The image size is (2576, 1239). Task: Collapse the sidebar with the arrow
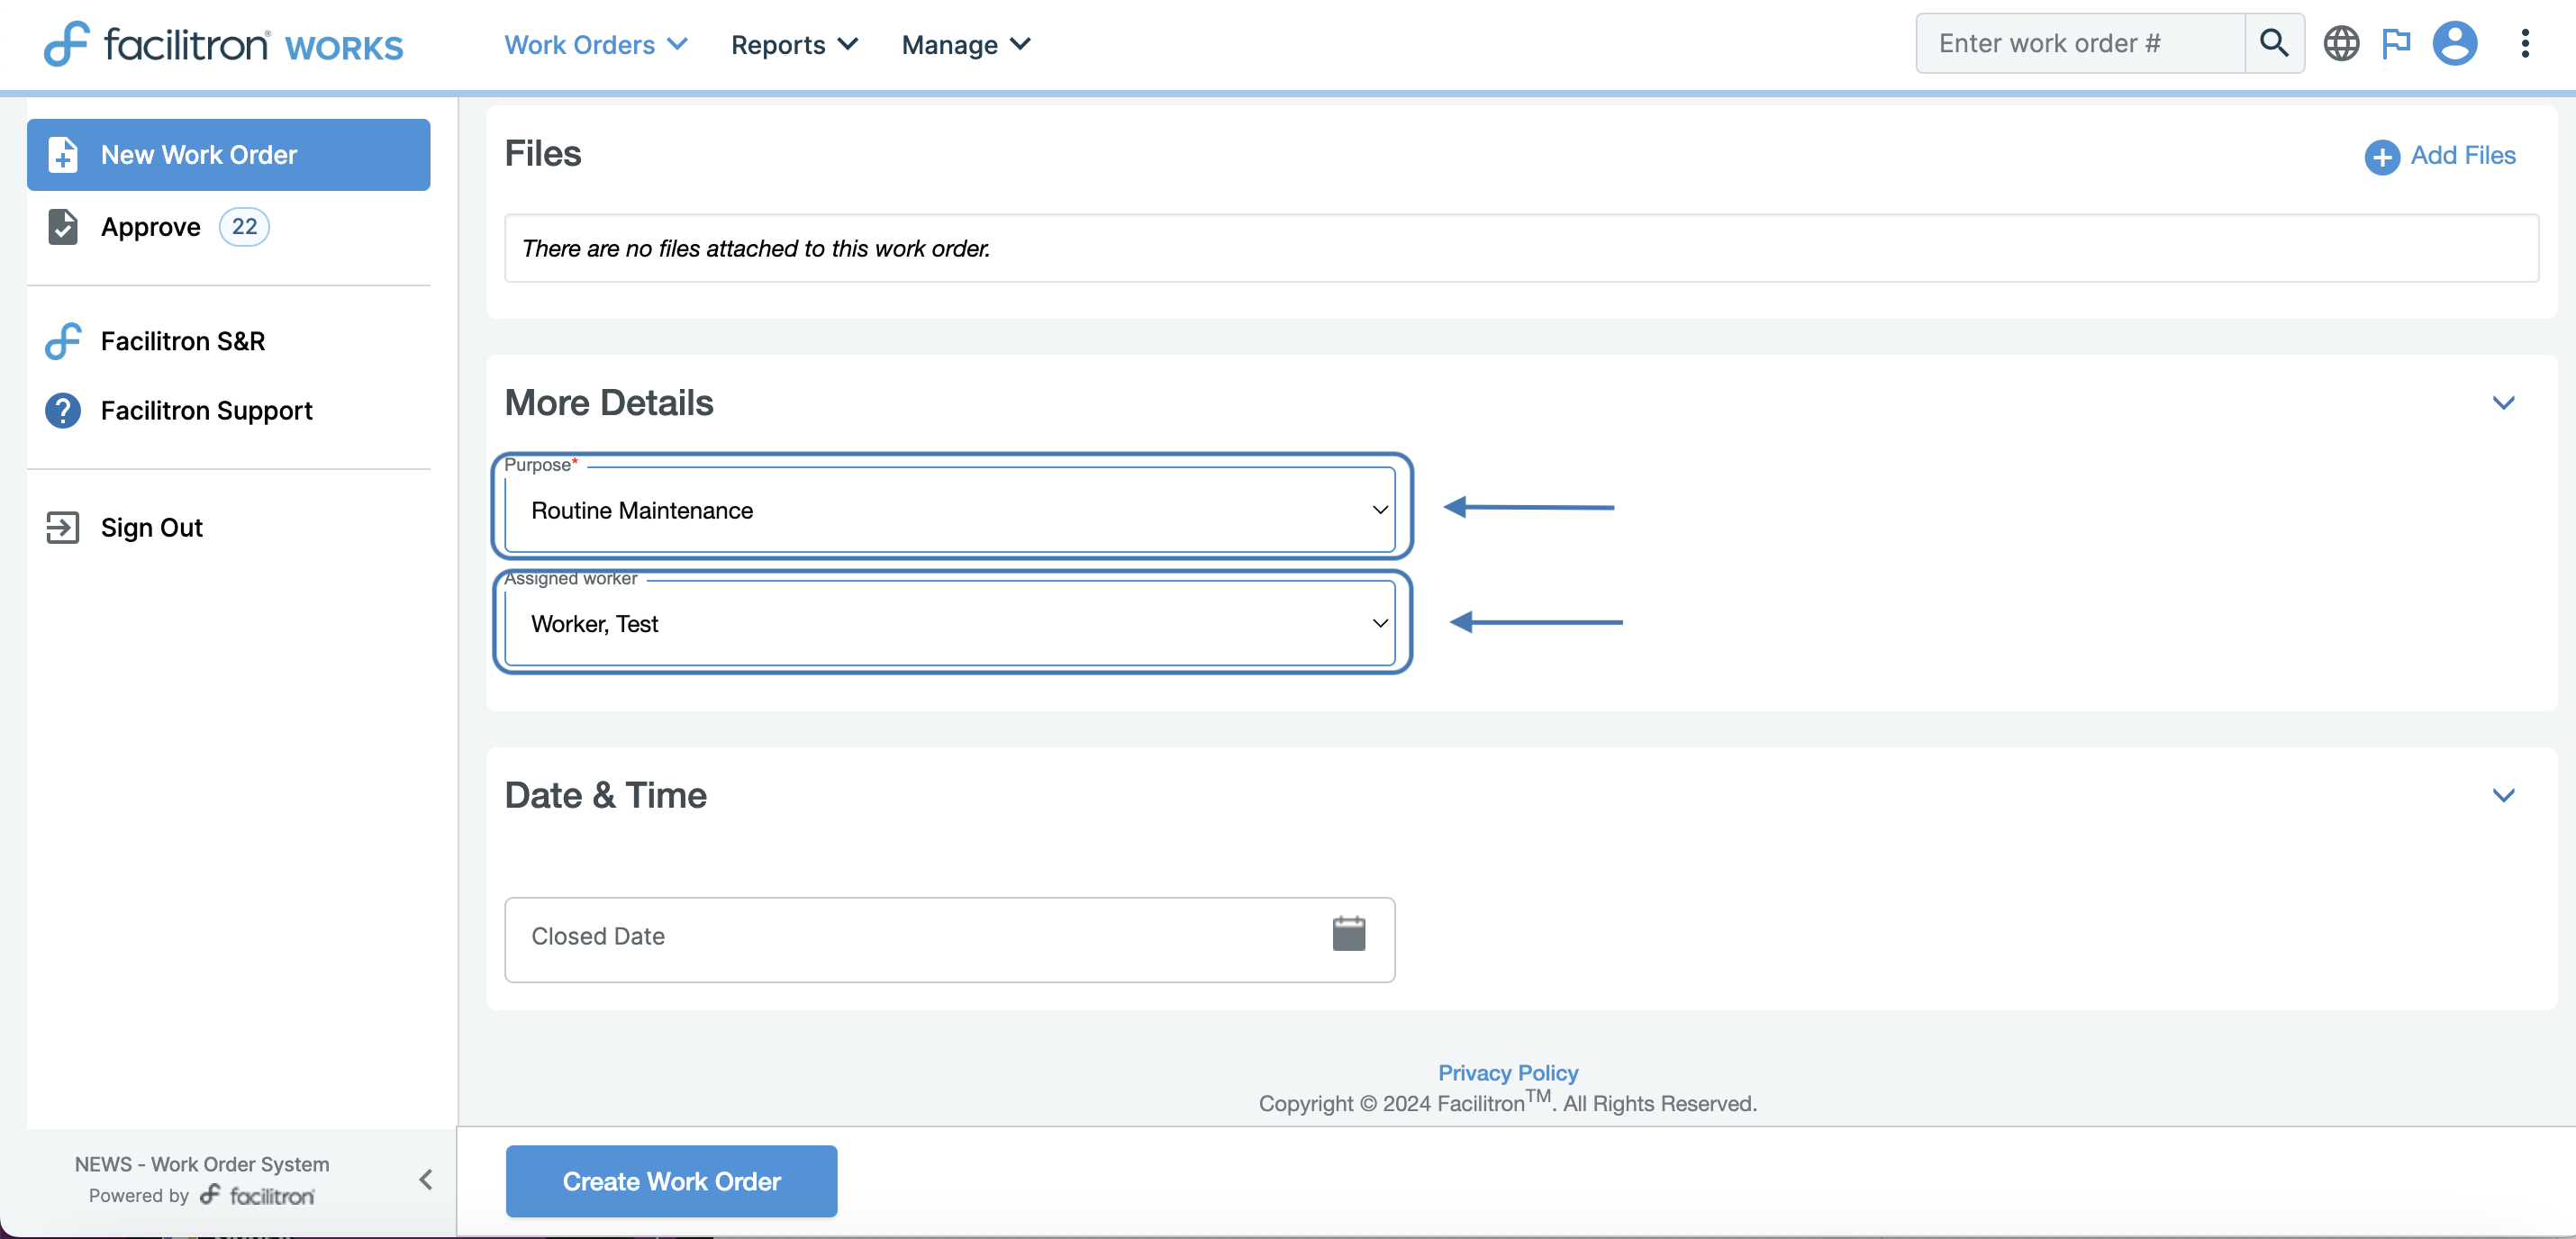(x=426, y=1179)
